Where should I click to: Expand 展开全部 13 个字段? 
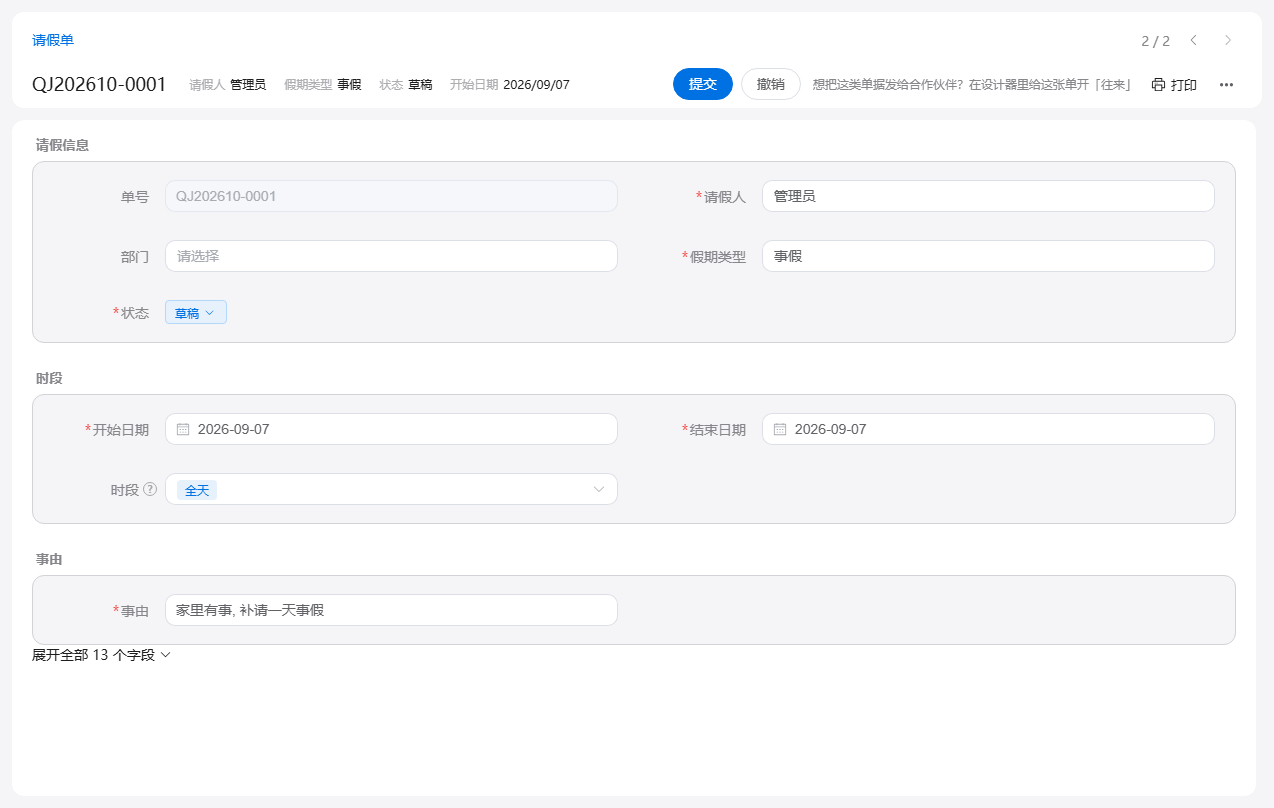coord(102,655)
